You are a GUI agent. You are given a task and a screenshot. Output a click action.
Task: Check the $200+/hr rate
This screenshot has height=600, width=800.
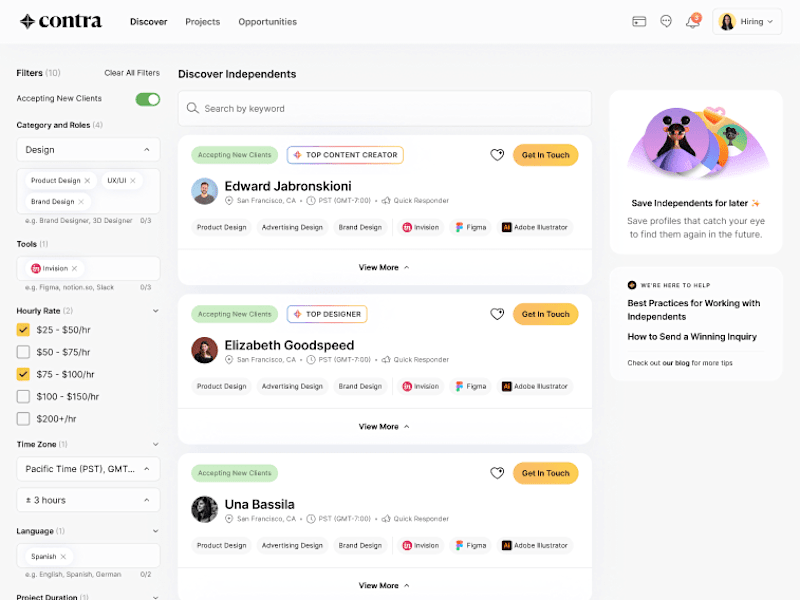click(23, 419)
